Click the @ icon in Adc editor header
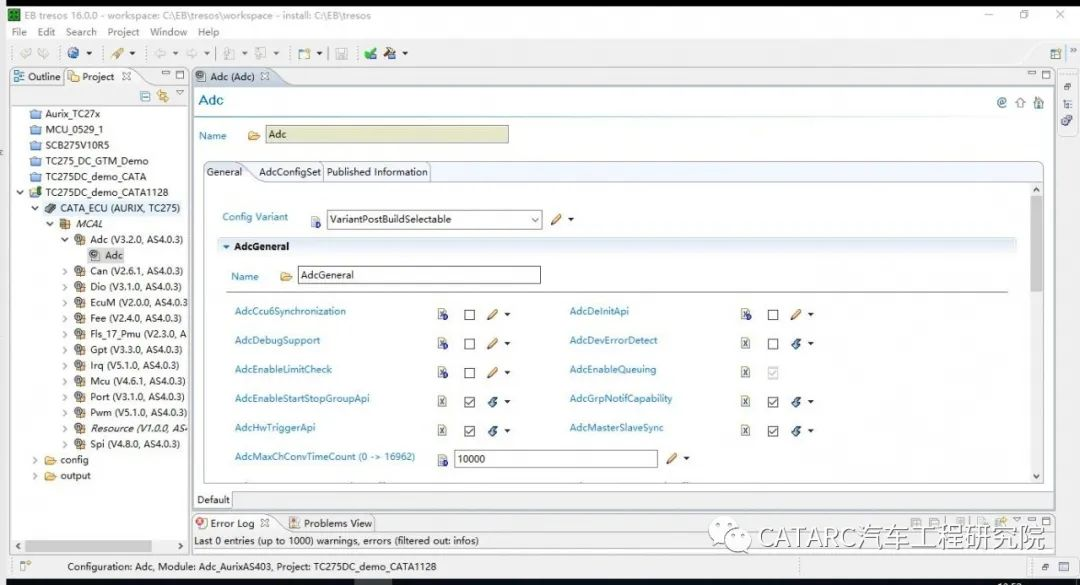This screenshot has width=1080, height=585. 1001,103
